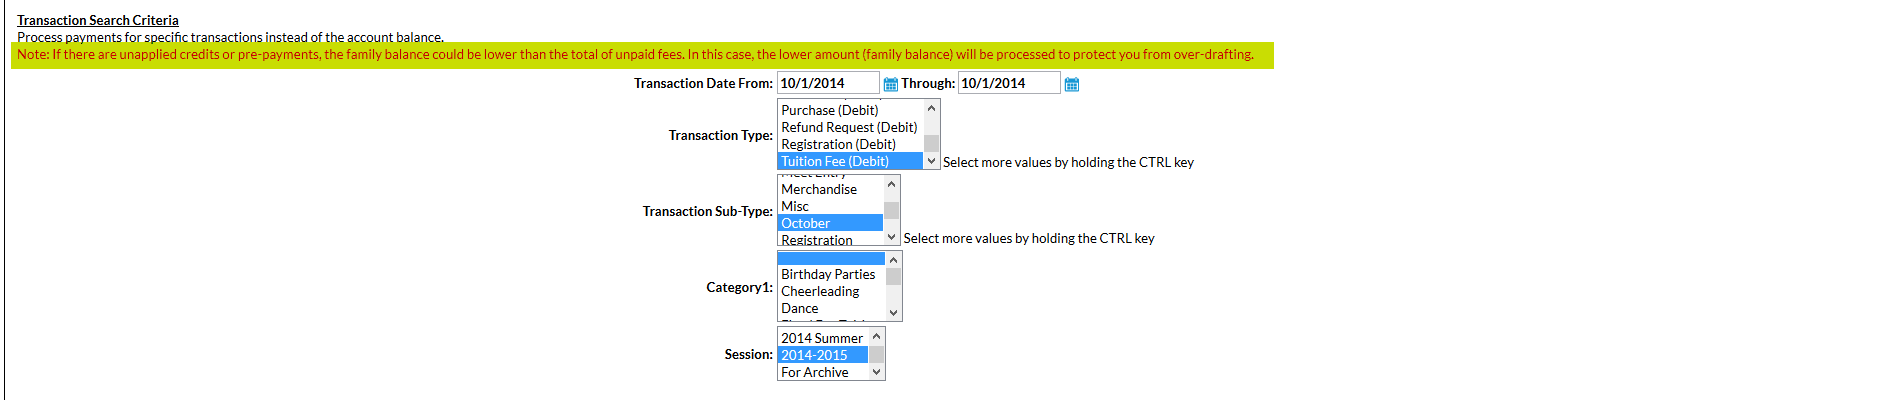
Task: Click Transaction Search Criteria heading
Action: 98,20
